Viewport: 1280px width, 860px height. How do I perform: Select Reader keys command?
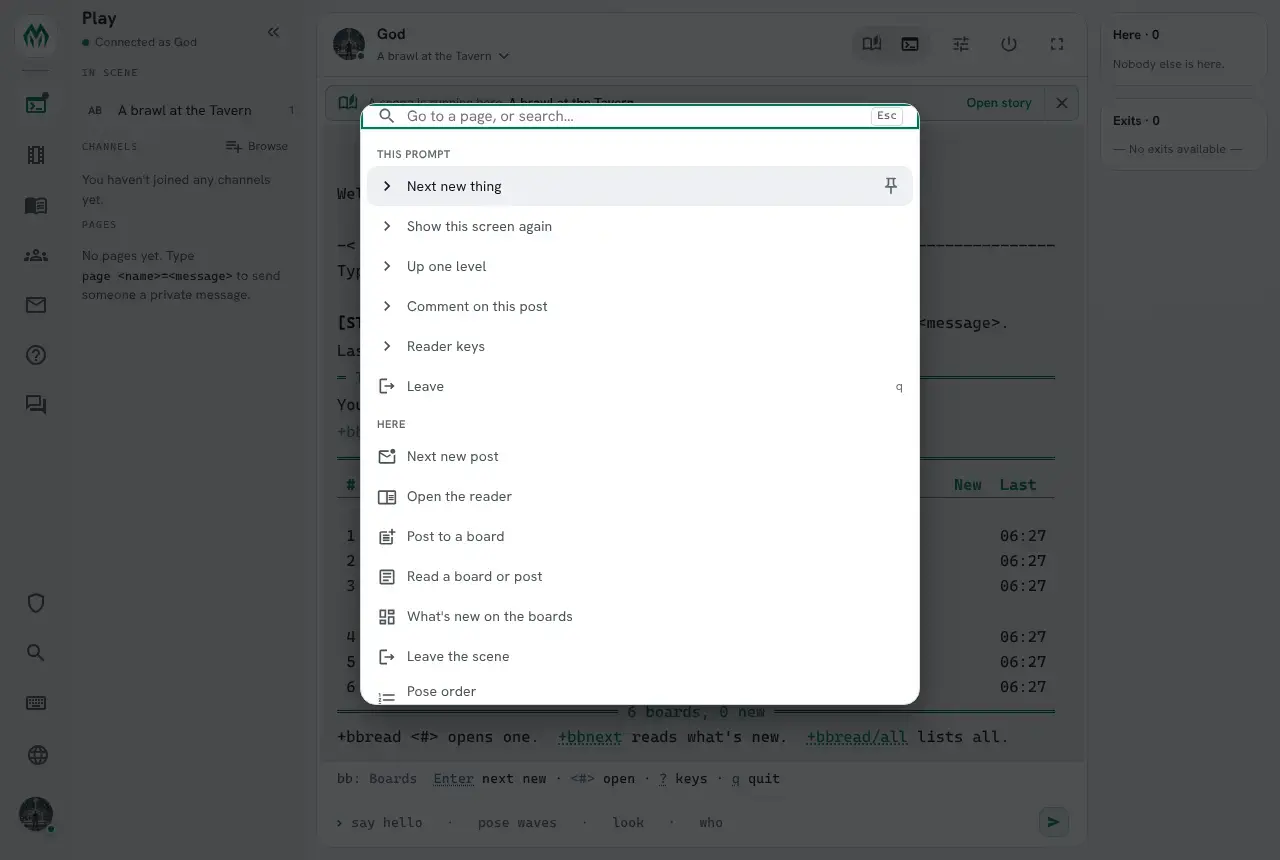[x=640, y=346]
